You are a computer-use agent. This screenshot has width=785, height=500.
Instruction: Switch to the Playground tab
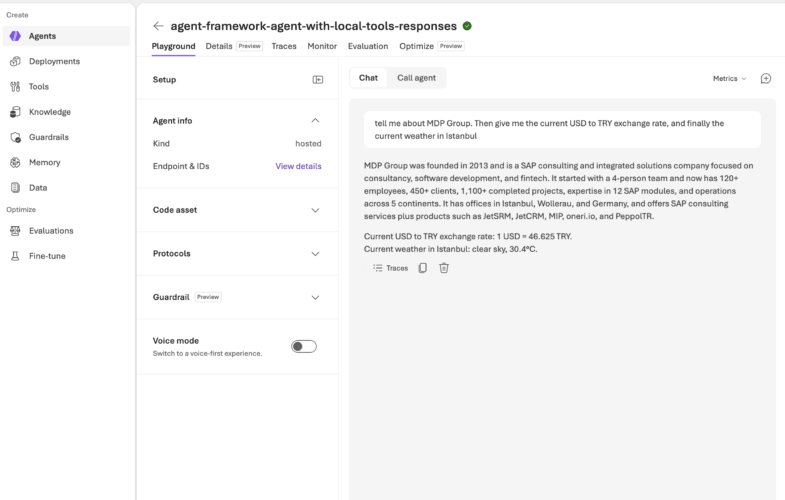(x=173, y=46)
